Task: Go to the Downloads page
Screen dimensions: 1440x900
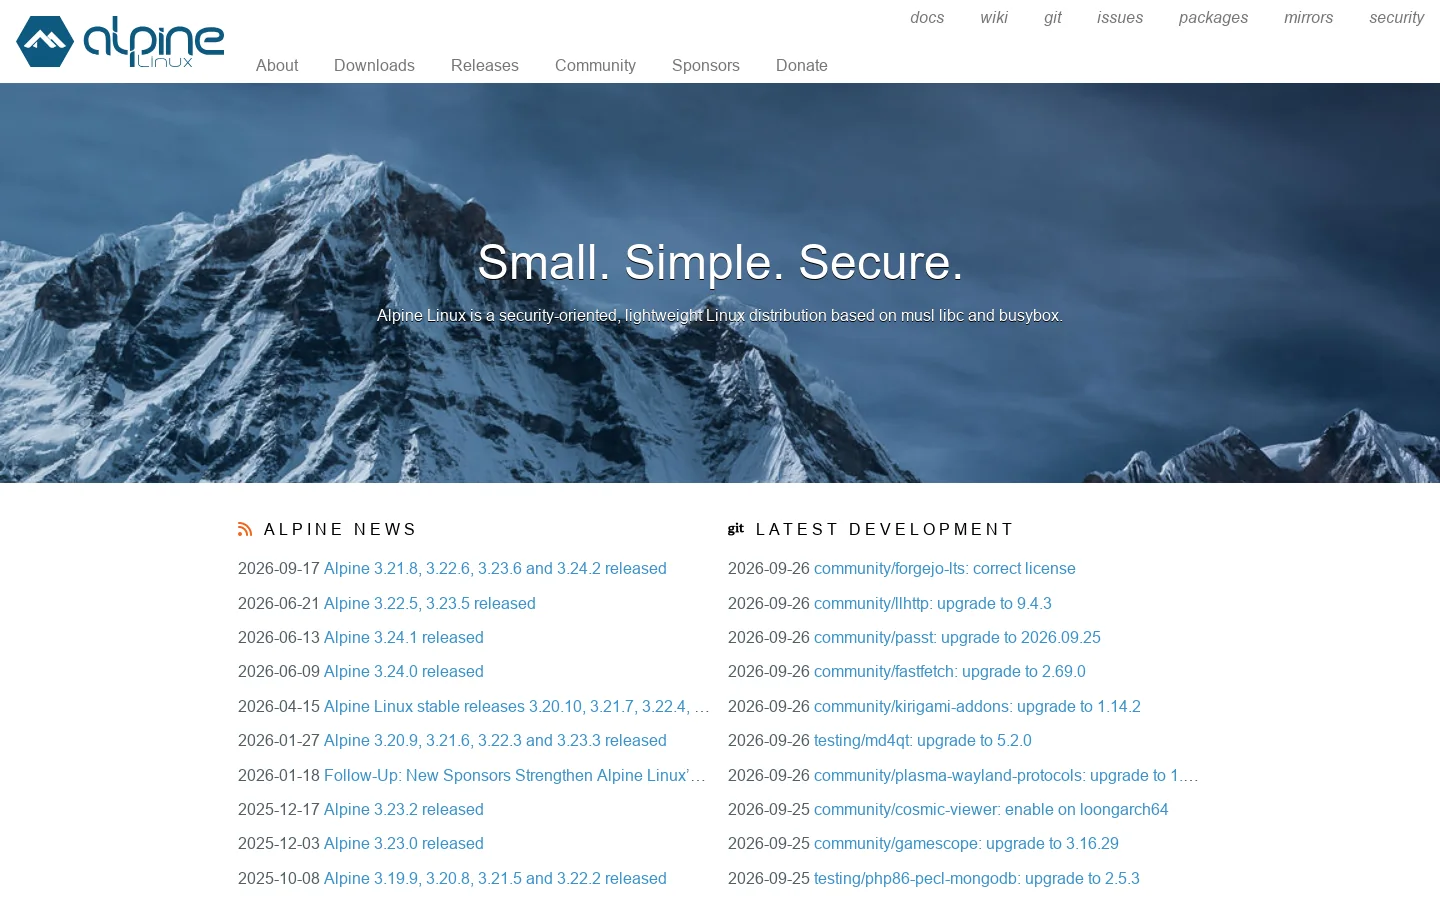Action: (374, 65)
